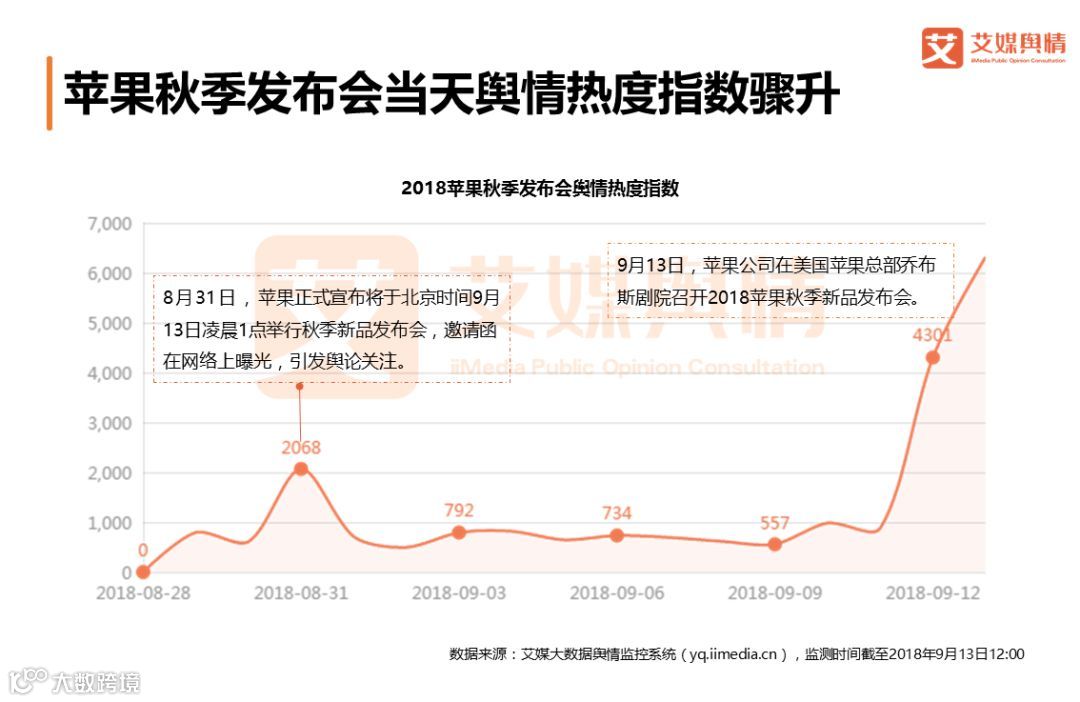Click x-axis label 2018-08-31
The width and height of the screenshot is (1080, 702).
coord(301,593)
